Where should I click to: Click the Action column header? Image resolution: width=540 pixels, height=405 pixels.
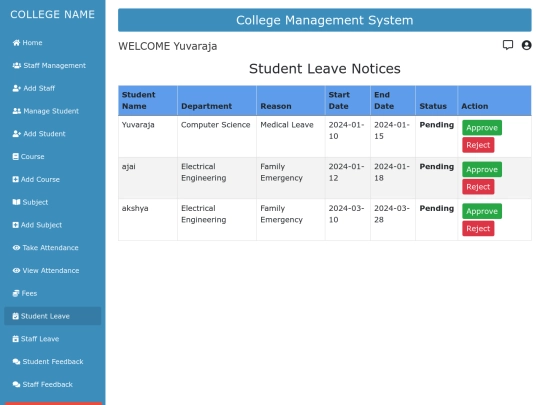pos(494,101)
